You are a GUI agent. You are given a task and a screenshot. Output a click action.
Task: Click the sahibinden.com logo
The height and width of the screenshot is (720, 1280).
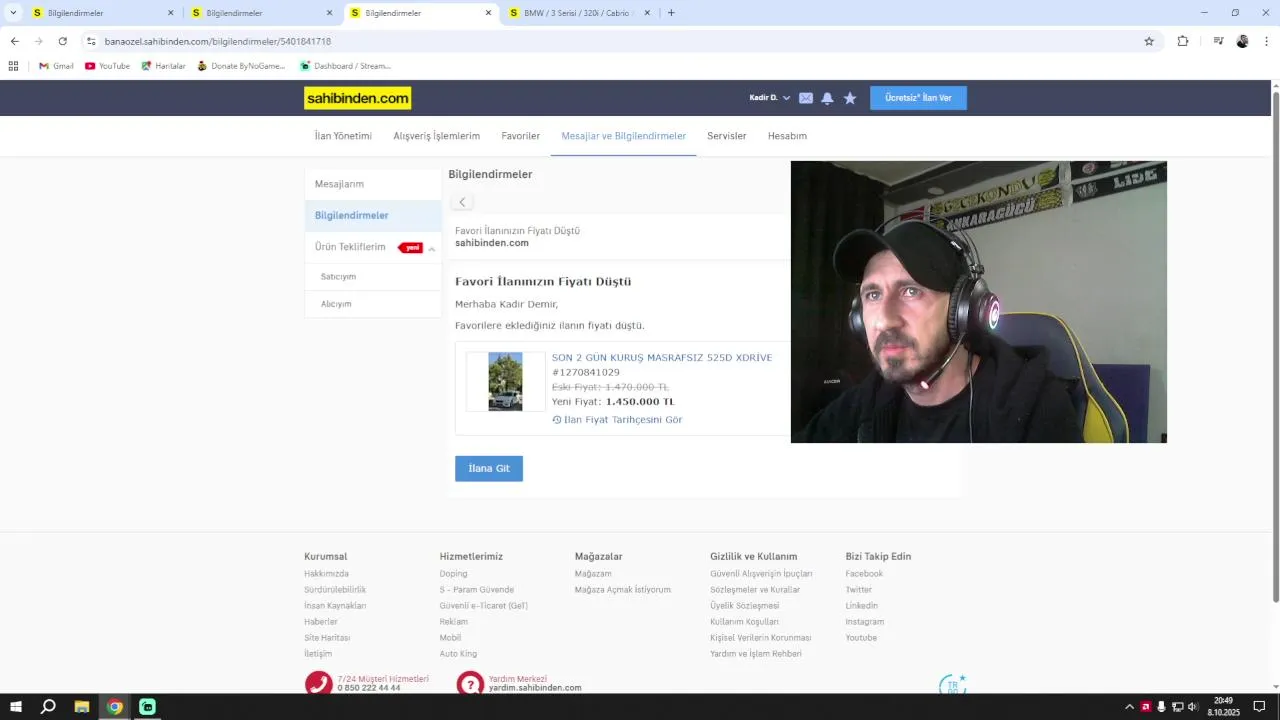(x=357, y=98)
